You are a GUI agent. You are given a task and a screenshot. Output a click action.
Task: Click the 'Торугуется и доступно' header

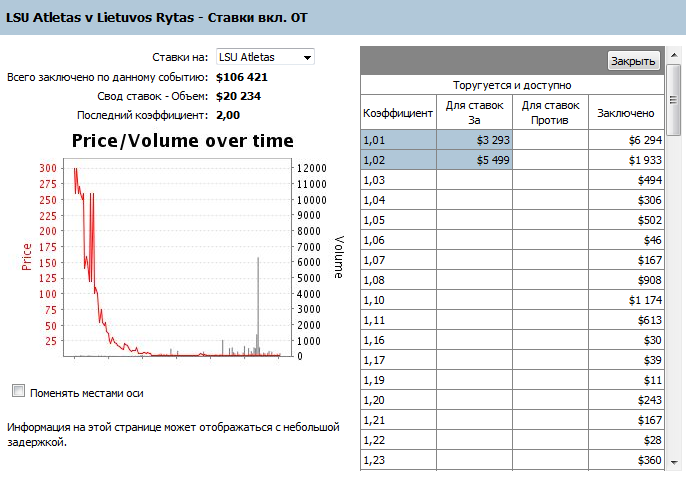pyautogui.click(x=512, y=85)
